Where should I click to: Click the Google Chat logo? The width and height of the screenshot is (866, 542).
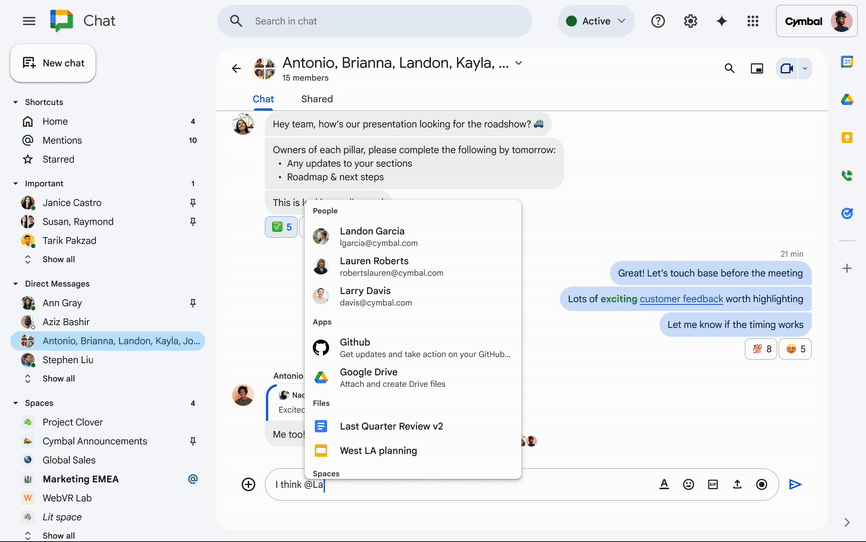(61, 21)
